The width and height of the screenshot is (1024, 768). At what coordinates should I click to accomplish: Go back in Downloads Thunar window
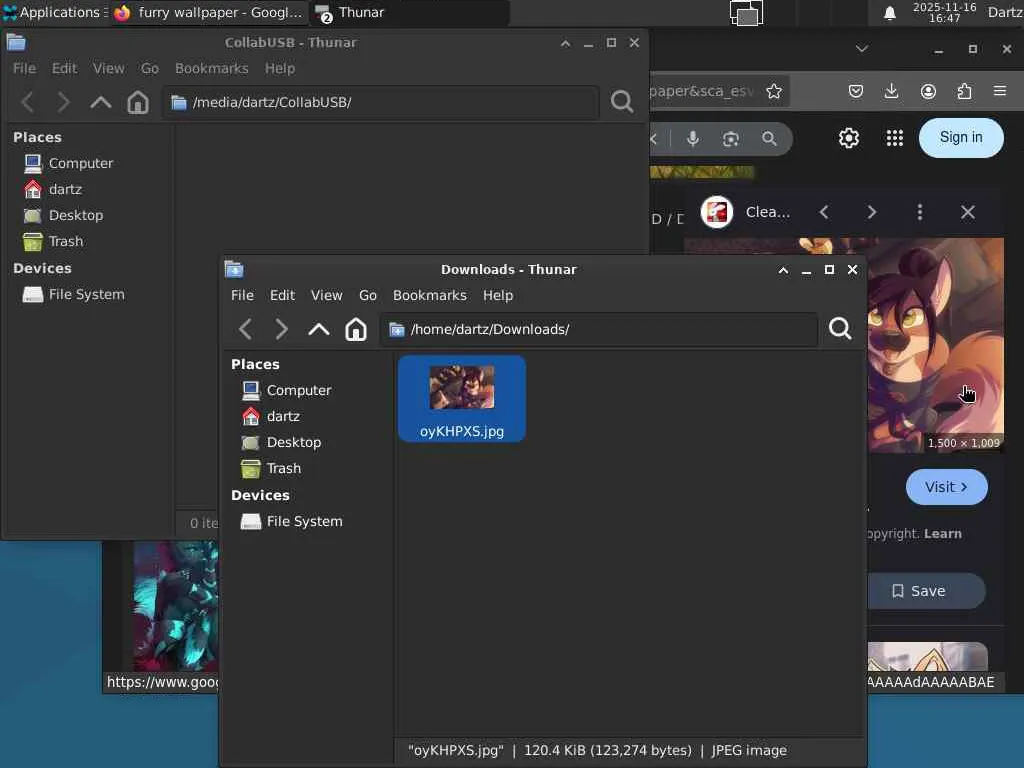pos(246,329)
